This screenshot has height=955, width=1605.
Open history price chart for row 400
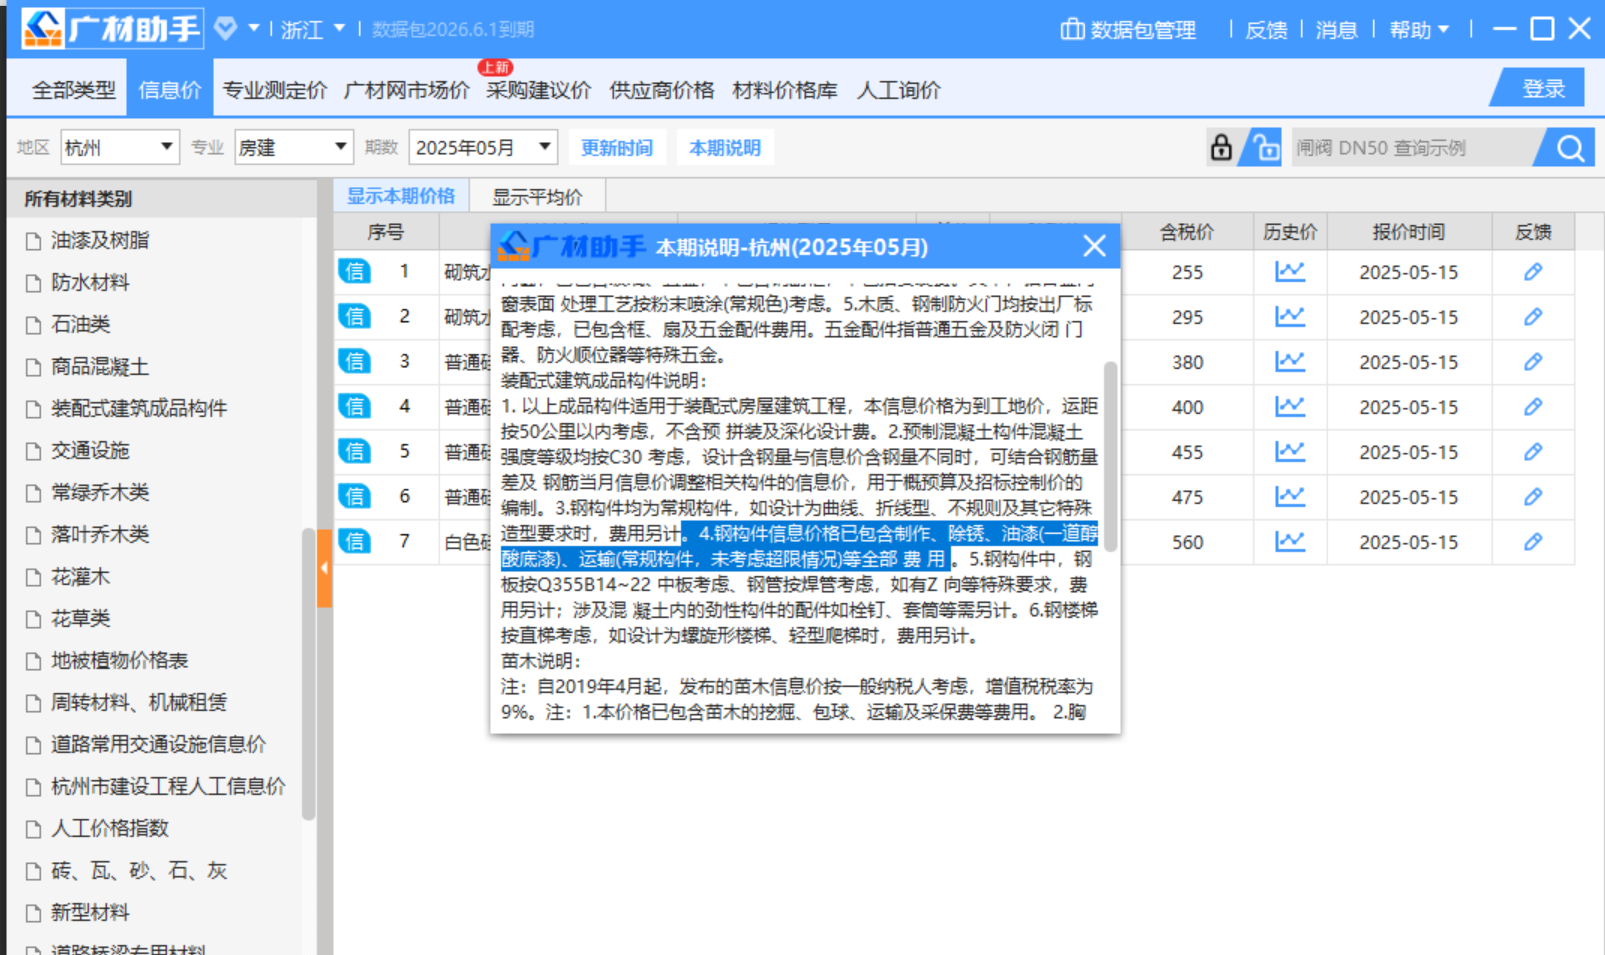[1289, 406]
